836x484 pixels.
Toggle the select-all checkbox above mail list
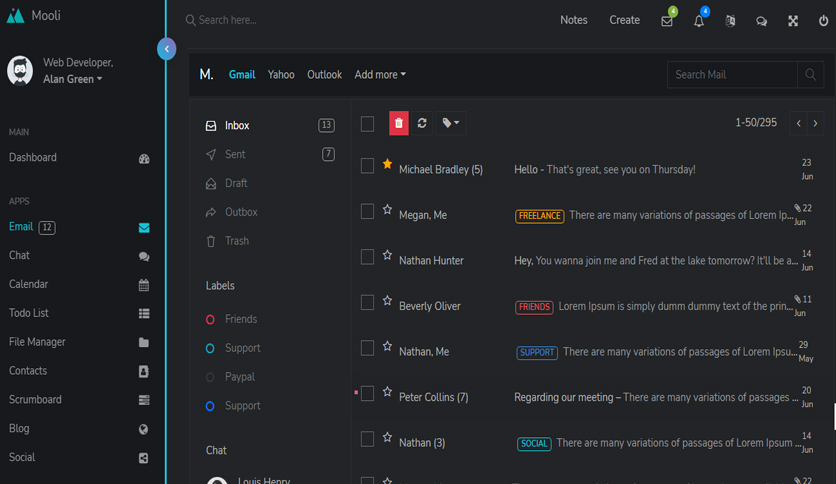click(x=367, y=124)
